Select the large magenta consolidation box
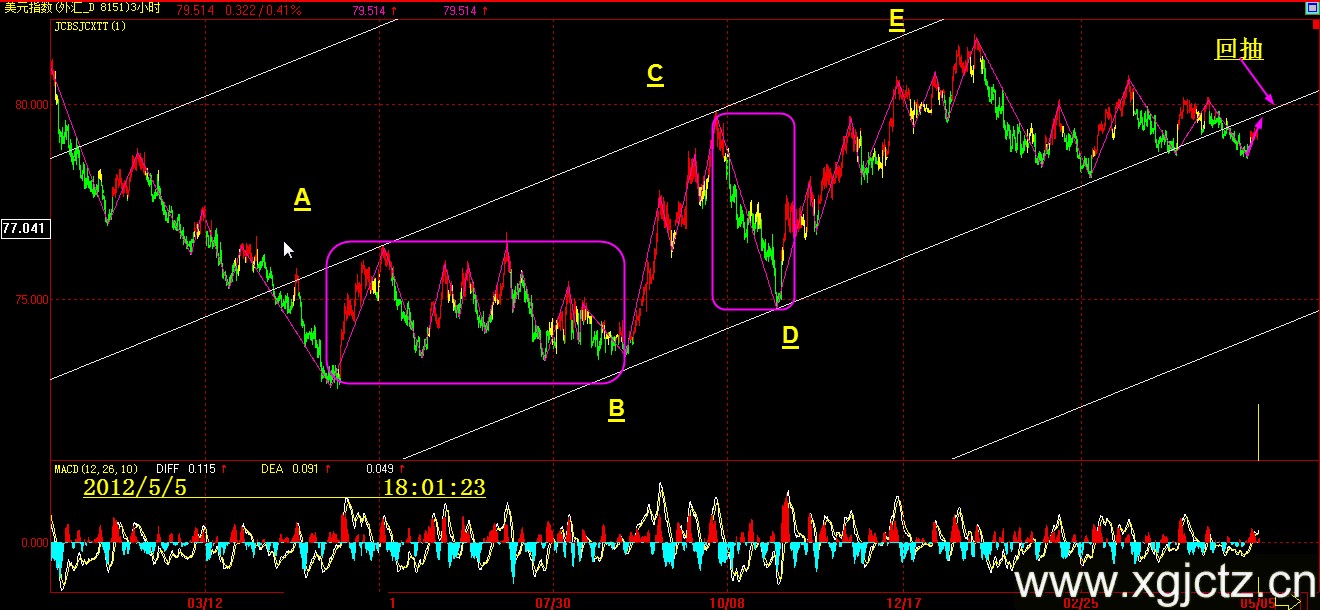The height and width of the screenshot is (610, 1320). (x=475, y=243)
